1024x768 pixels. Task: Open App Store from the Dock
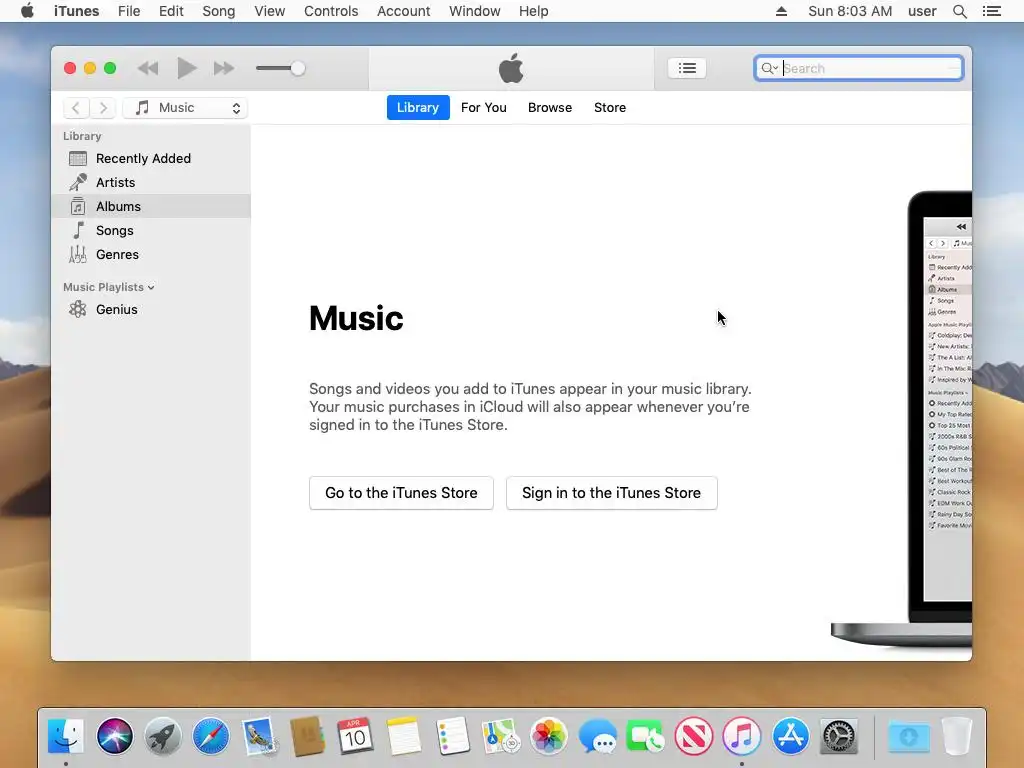790,736
